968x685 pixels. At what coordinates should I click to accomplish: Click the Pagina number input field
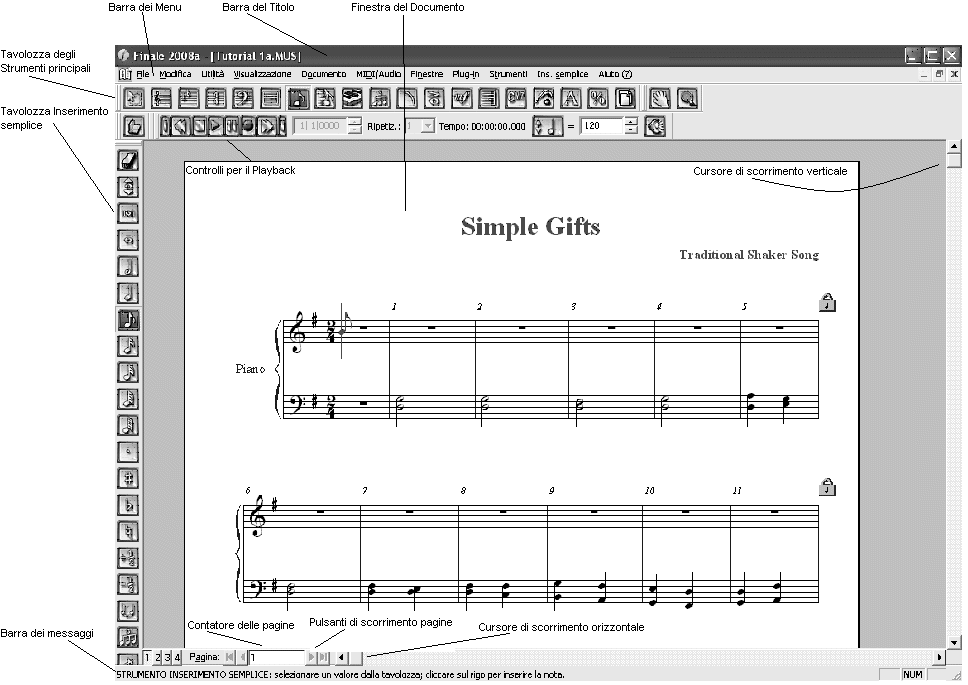point(276,657)
